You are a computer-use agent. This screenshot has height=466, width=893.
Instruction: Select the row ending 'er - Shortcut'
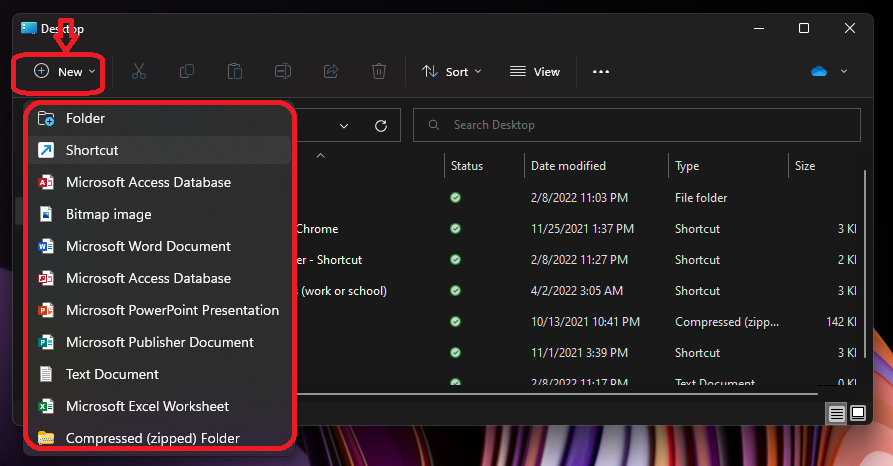coord(576,260)
